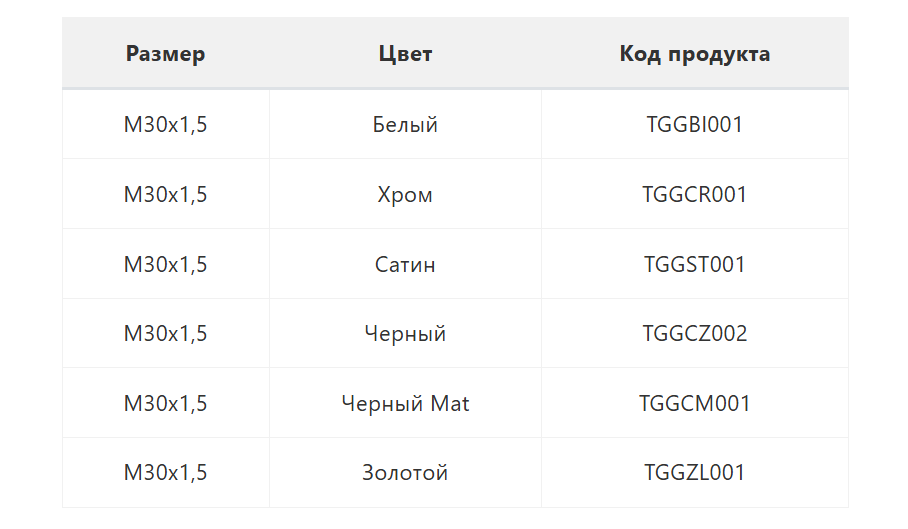Click M30x1,5 size in Золотой row
Image resolution: width=908 pixels, height=529 pixels.
coord(166,473)
